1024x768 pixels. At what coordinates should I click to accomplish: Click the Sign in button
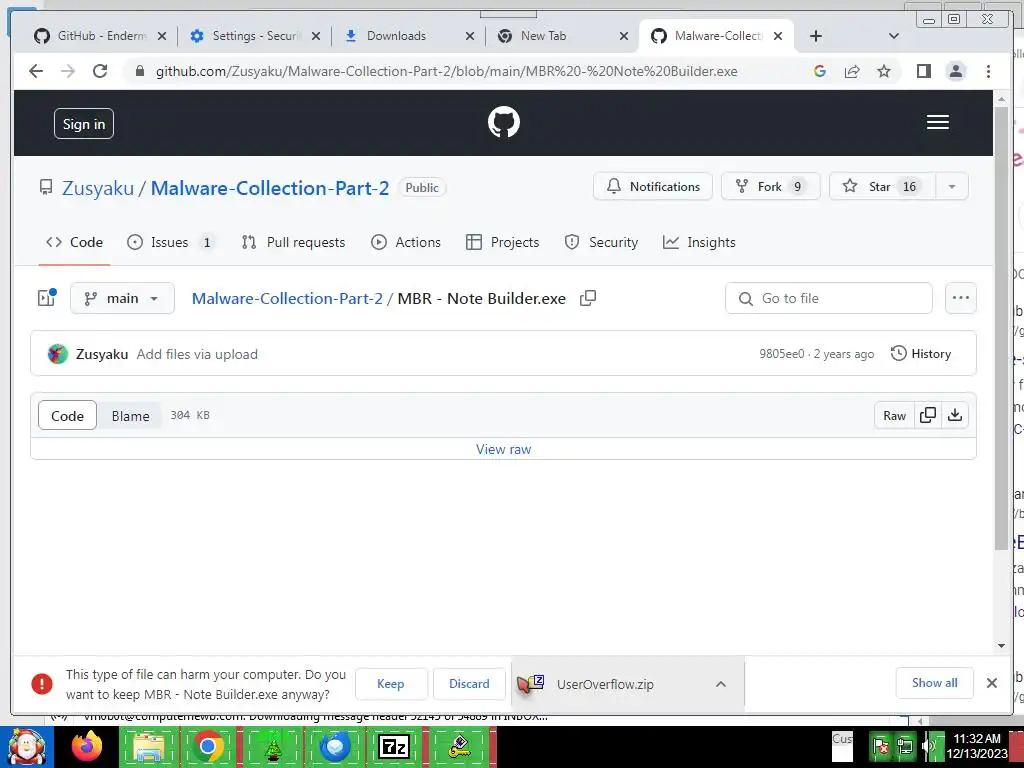click(x=84, y=123)
